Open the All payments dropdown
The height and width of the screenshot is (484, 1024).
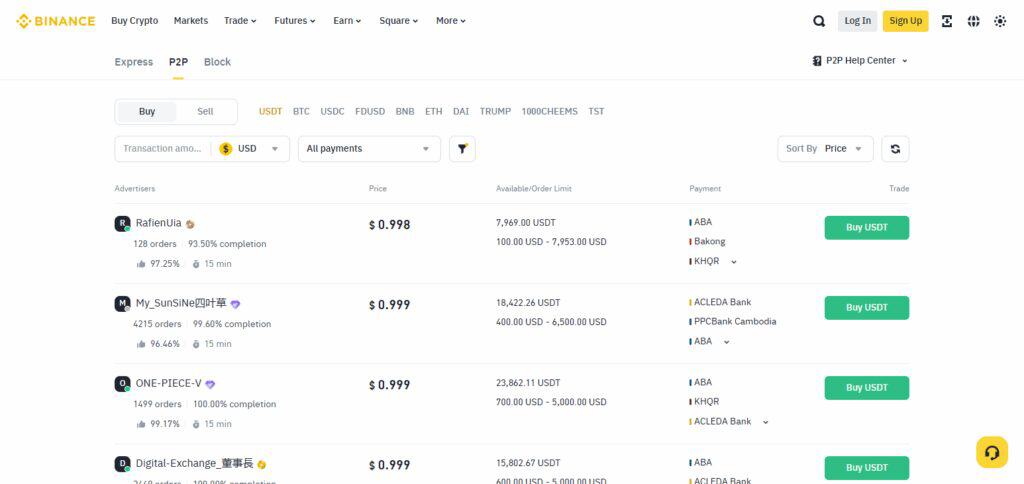click(369, 149)
